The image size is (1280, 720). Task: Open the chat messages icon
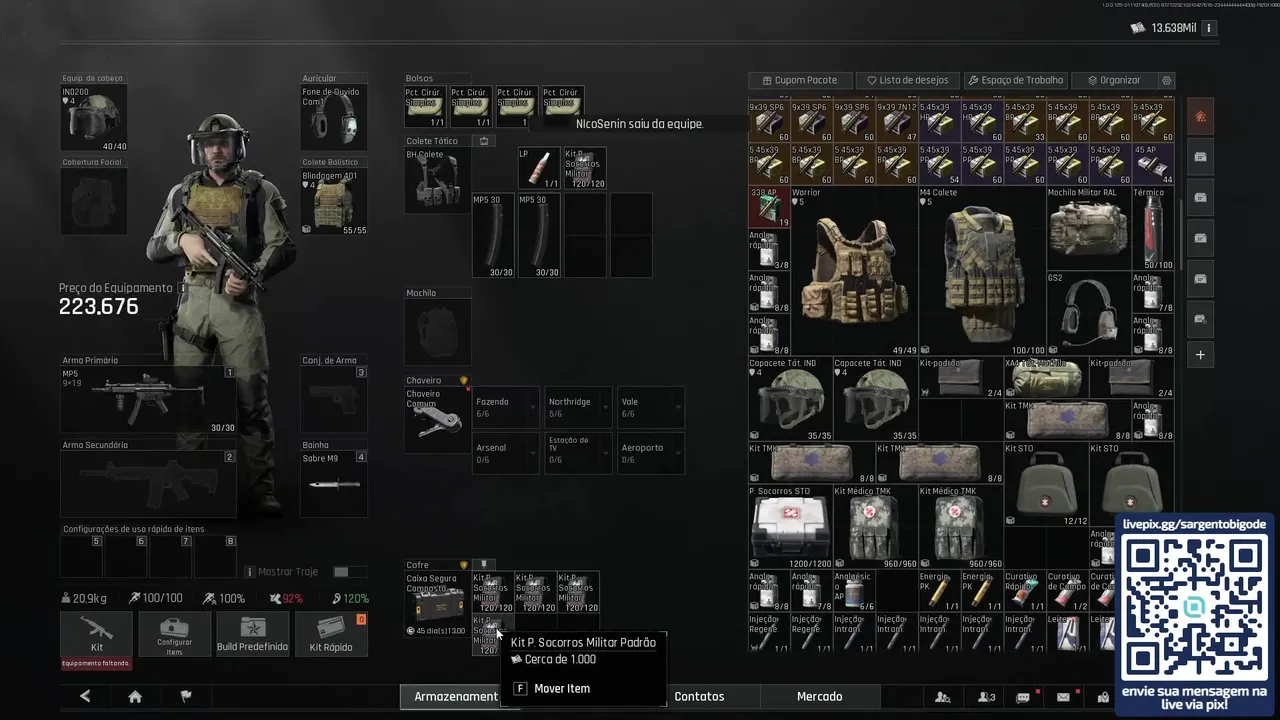tap(1023, 697)
